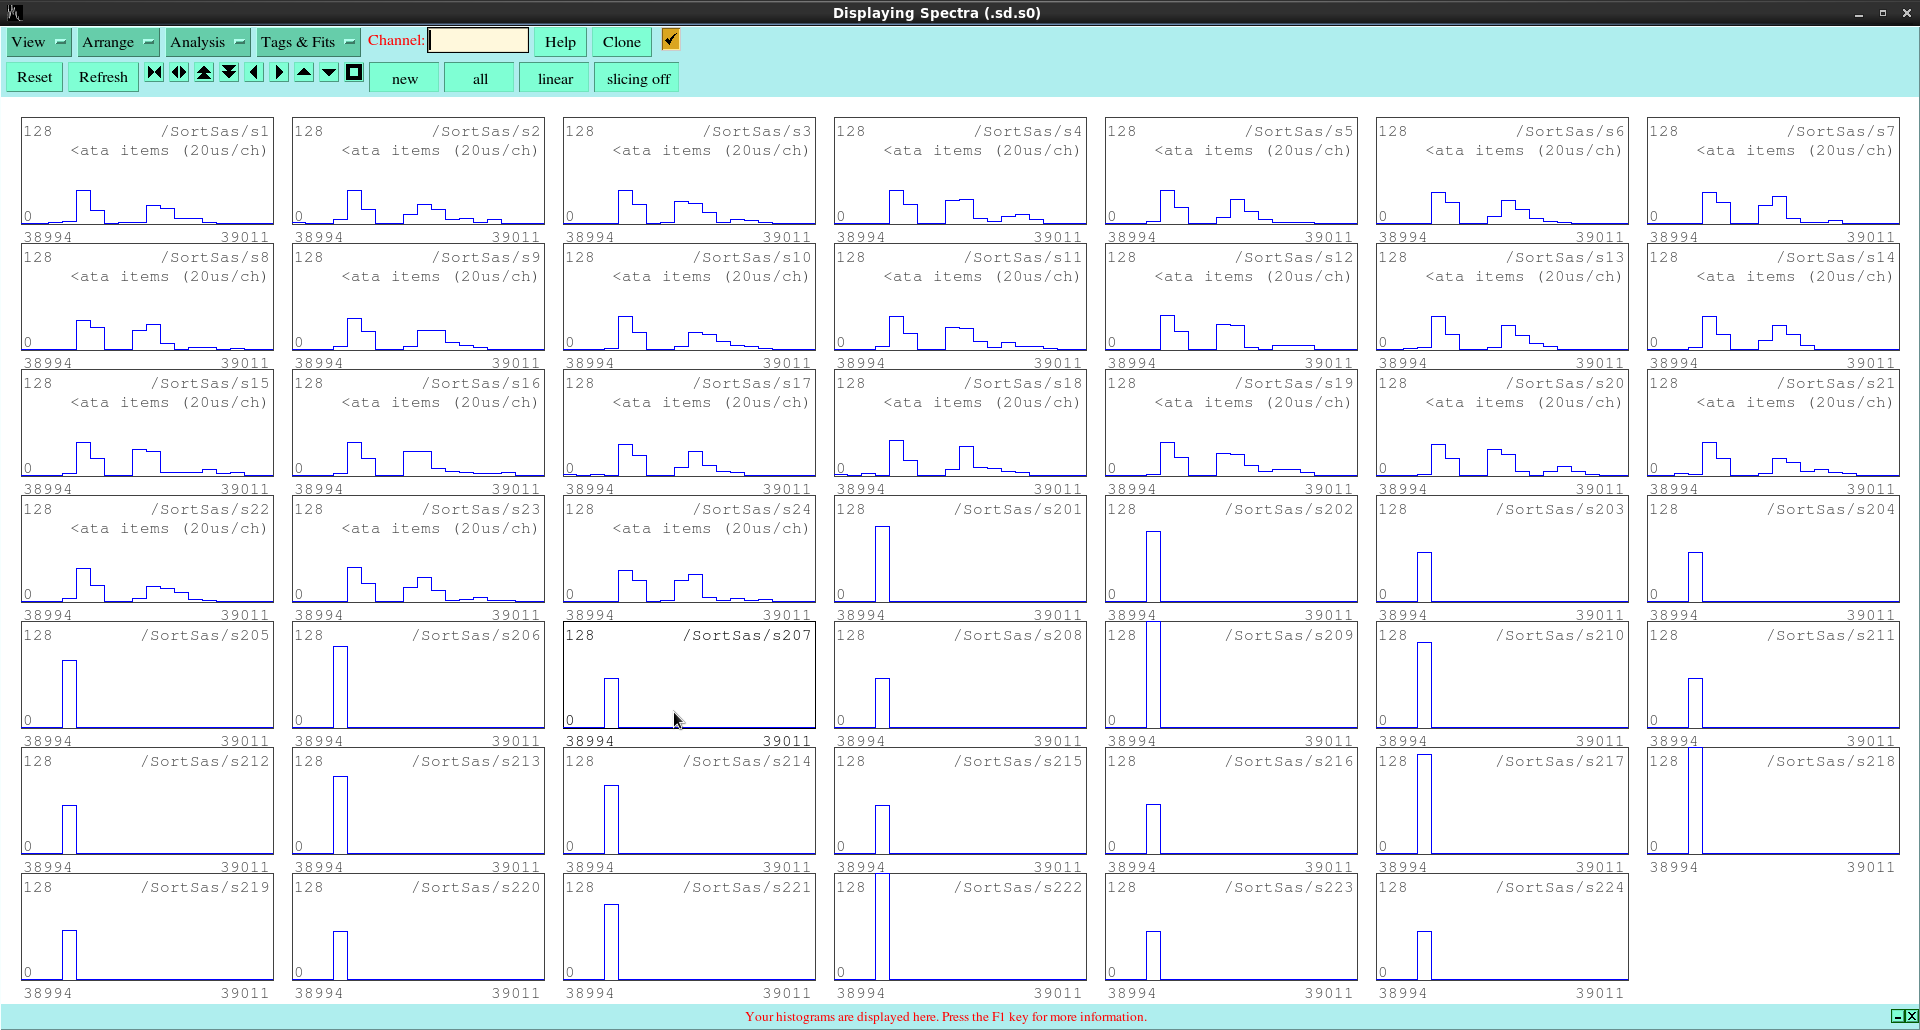Select the /SortSas/s209 spectrum plot
The height and width of the screenshot is (1030, 1920).
(1231, 675)
